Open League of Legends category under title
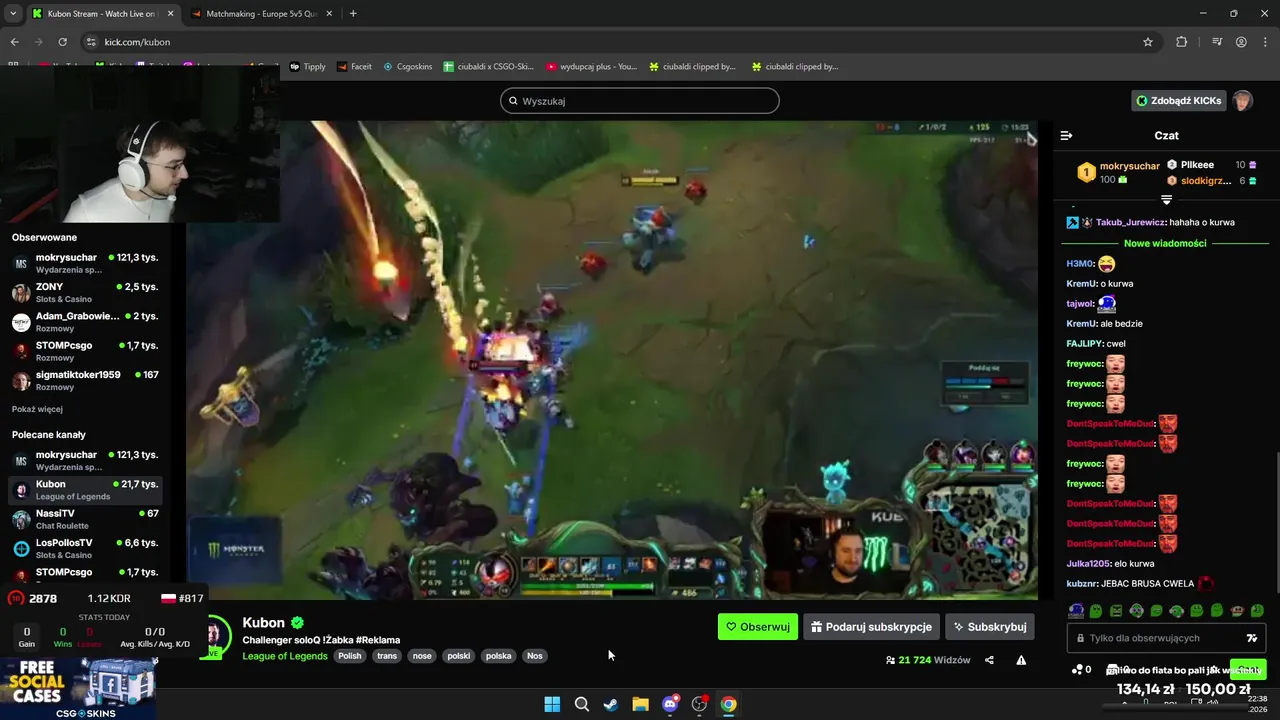Image resolution: width=1280 pixels, height=720 pixels. [x=285, y=656]
